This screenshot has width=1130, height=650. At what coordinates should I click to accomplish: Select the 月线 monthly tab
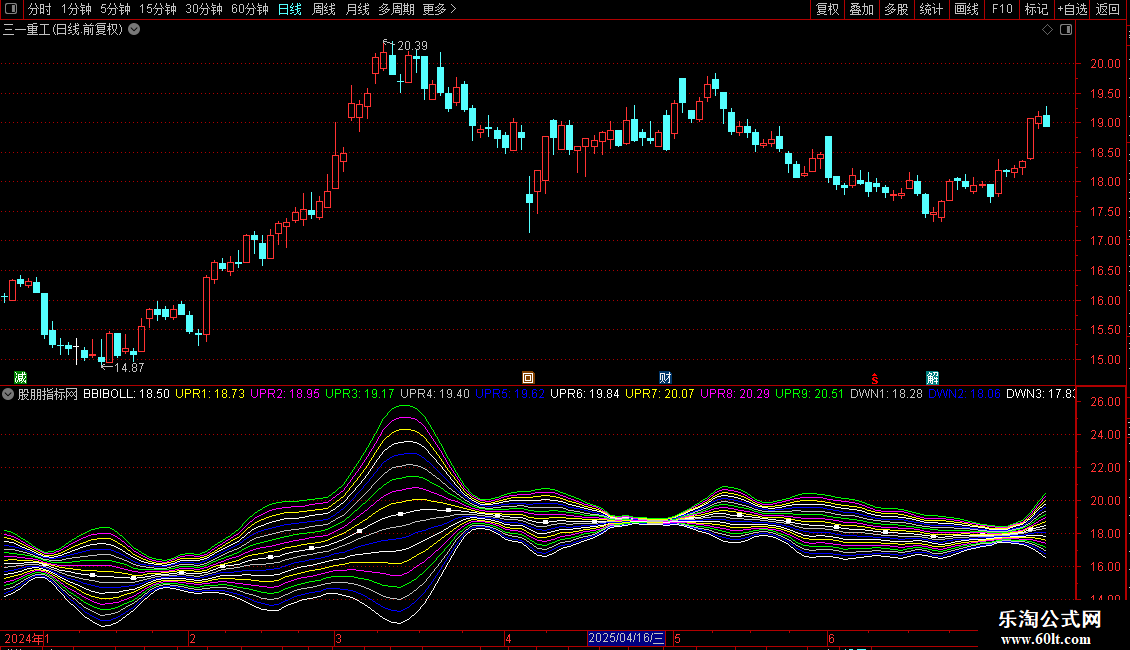point(357,9)
